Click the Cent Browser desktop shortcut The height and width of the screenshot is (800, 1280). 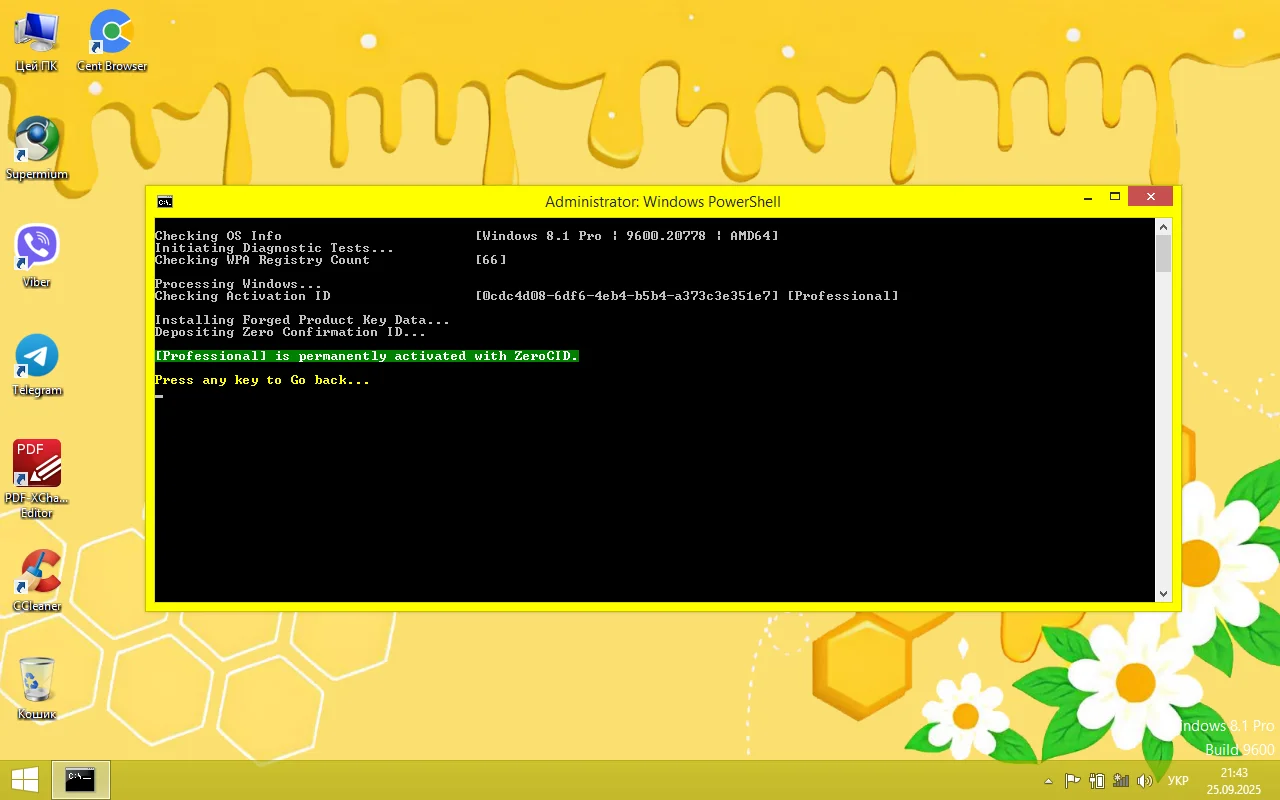(x=111, y=34)
